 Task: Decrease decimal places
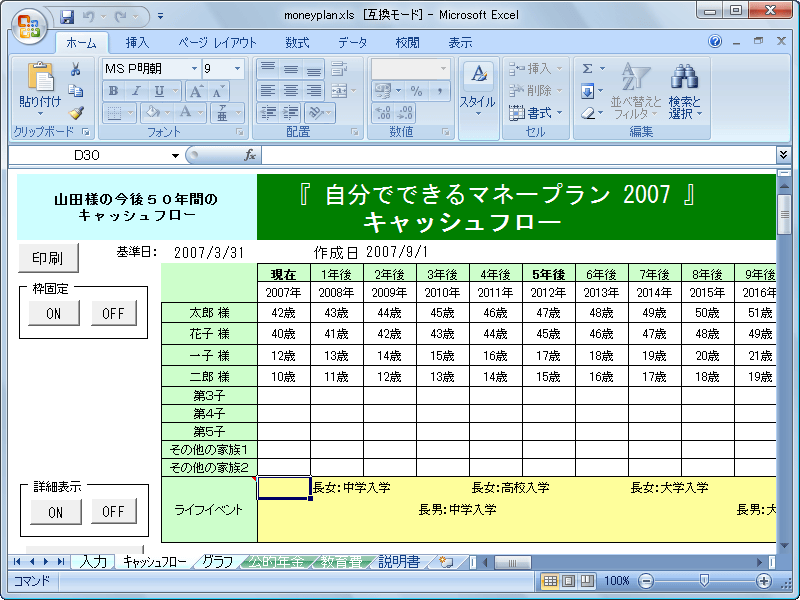point(405,113)
